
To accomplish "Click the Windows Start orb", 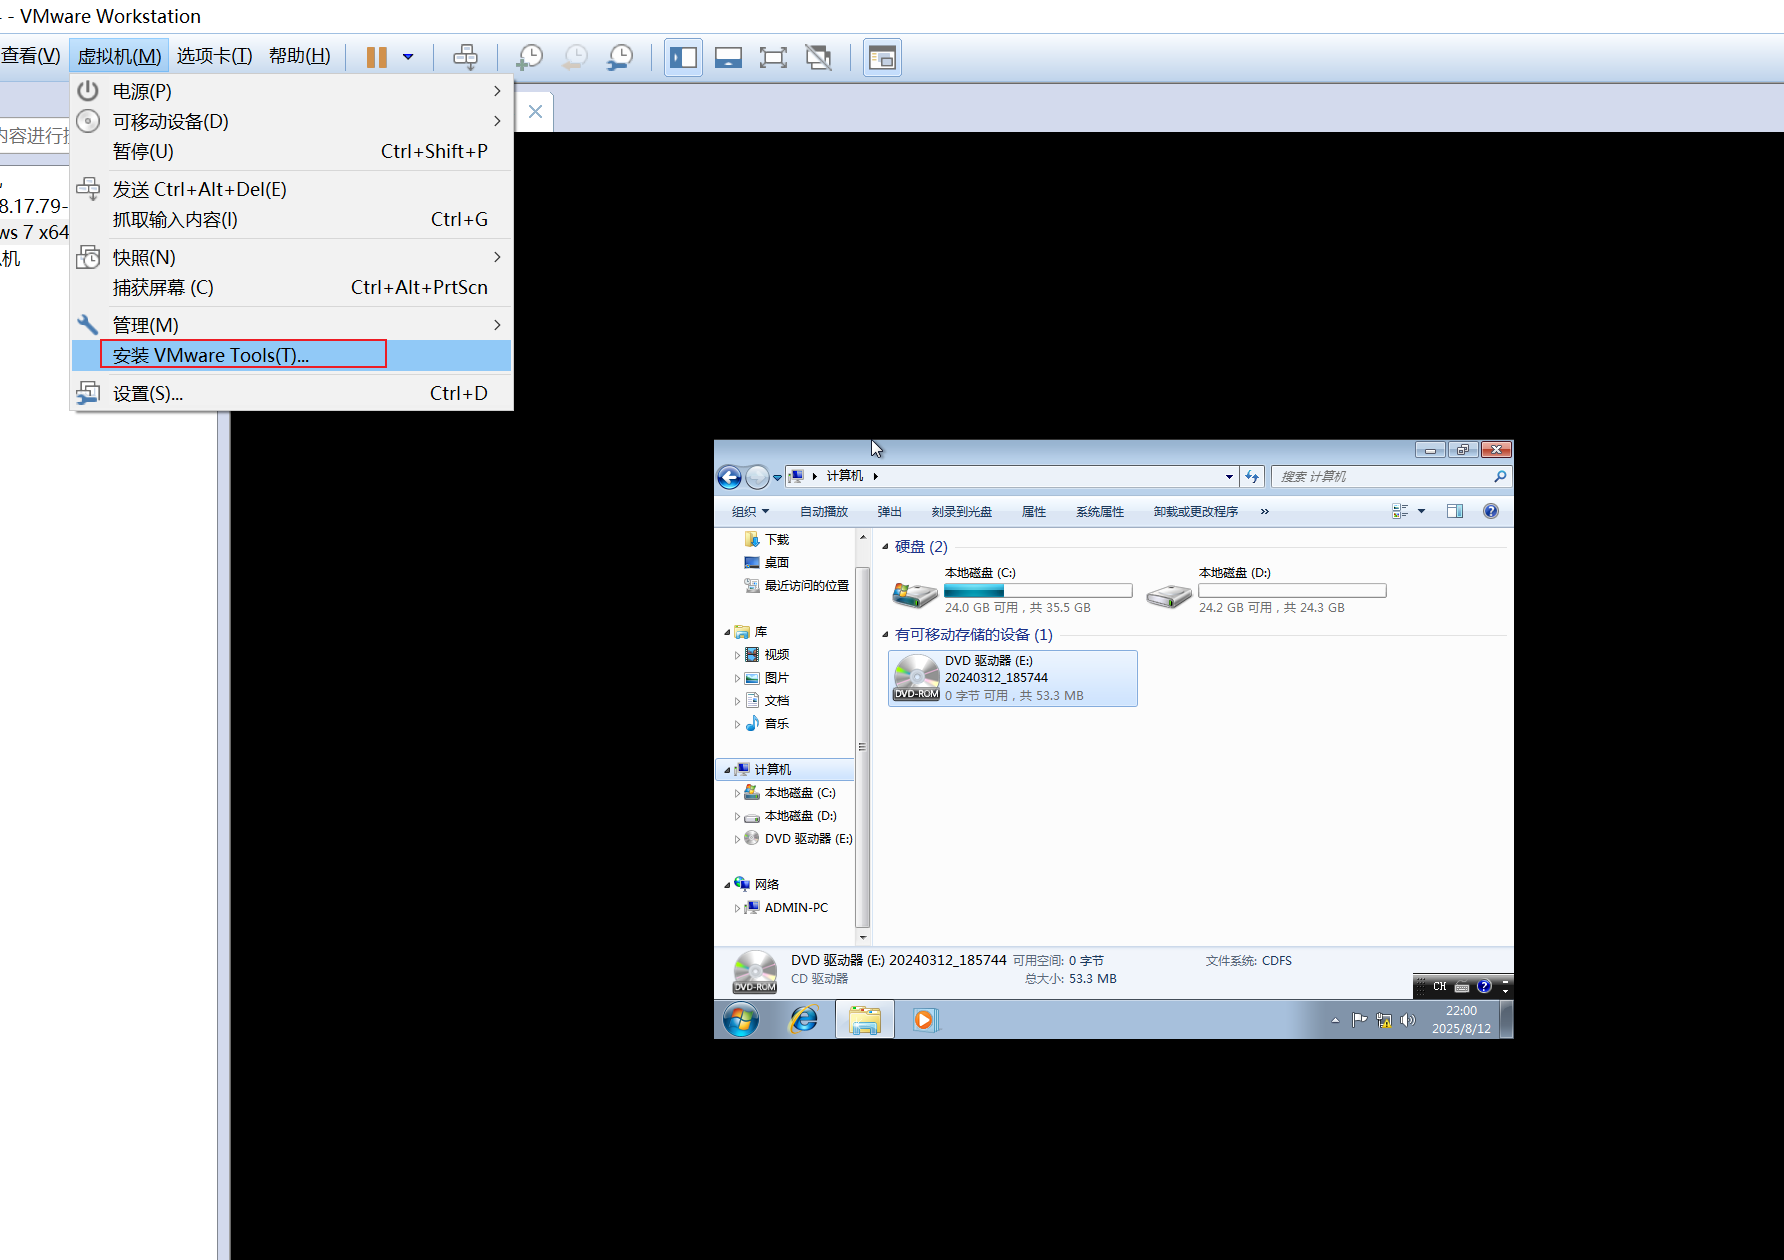I will (x=741, y=1020).
